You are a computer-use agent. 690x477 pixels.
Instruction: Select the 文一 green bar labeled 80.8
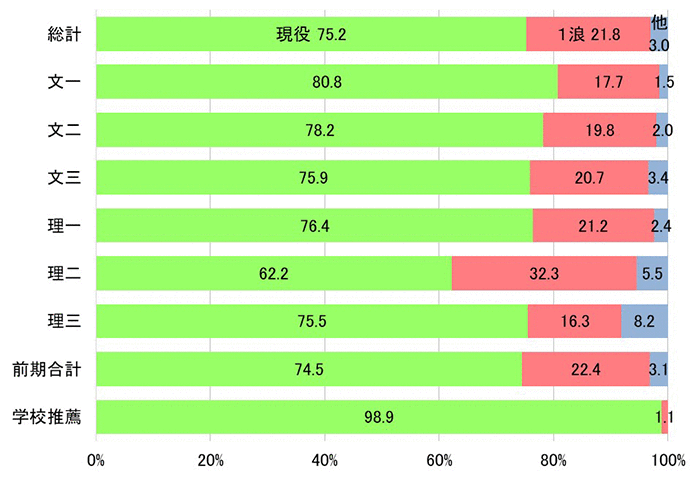tap(327, 82)
